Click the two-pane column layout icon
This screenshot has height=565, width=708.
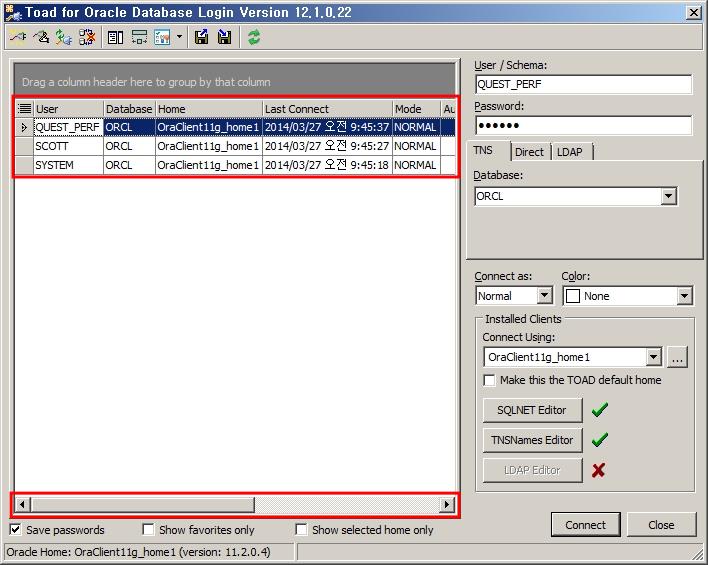tap(115, 37)
